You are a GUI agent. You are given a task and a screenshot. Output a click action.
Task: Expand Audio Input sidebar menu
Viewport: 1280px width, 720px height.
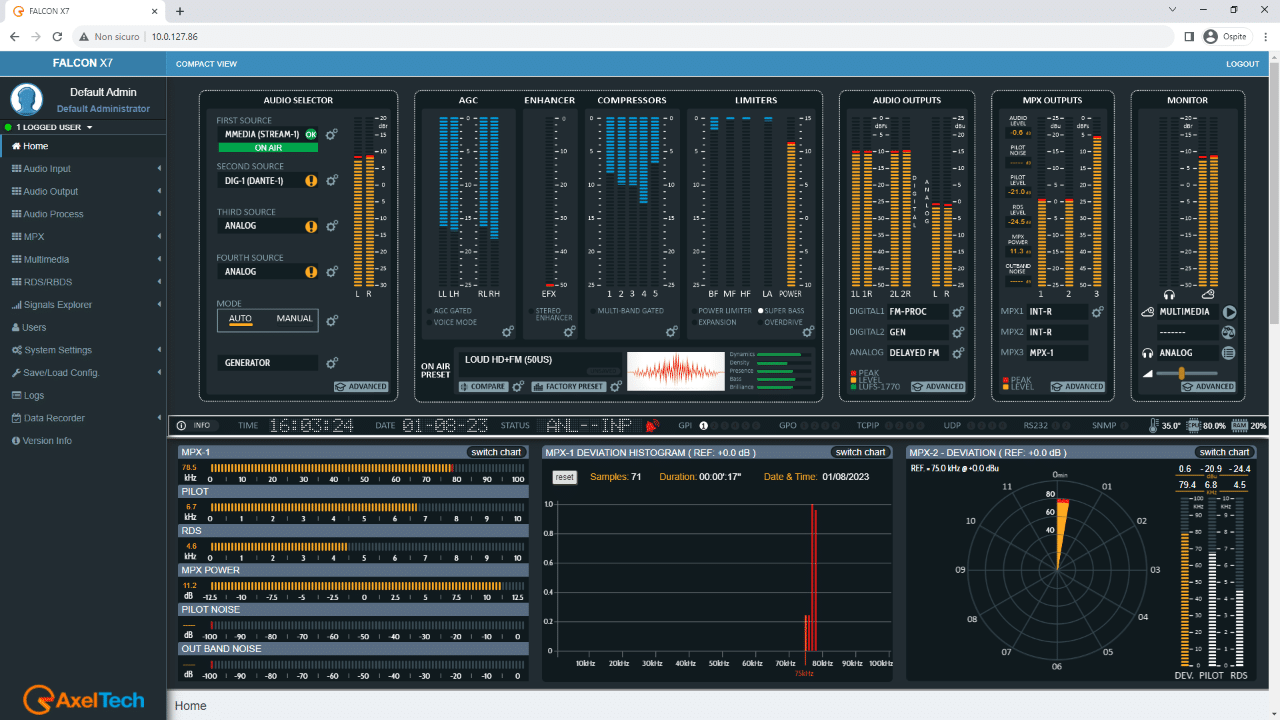83,169
